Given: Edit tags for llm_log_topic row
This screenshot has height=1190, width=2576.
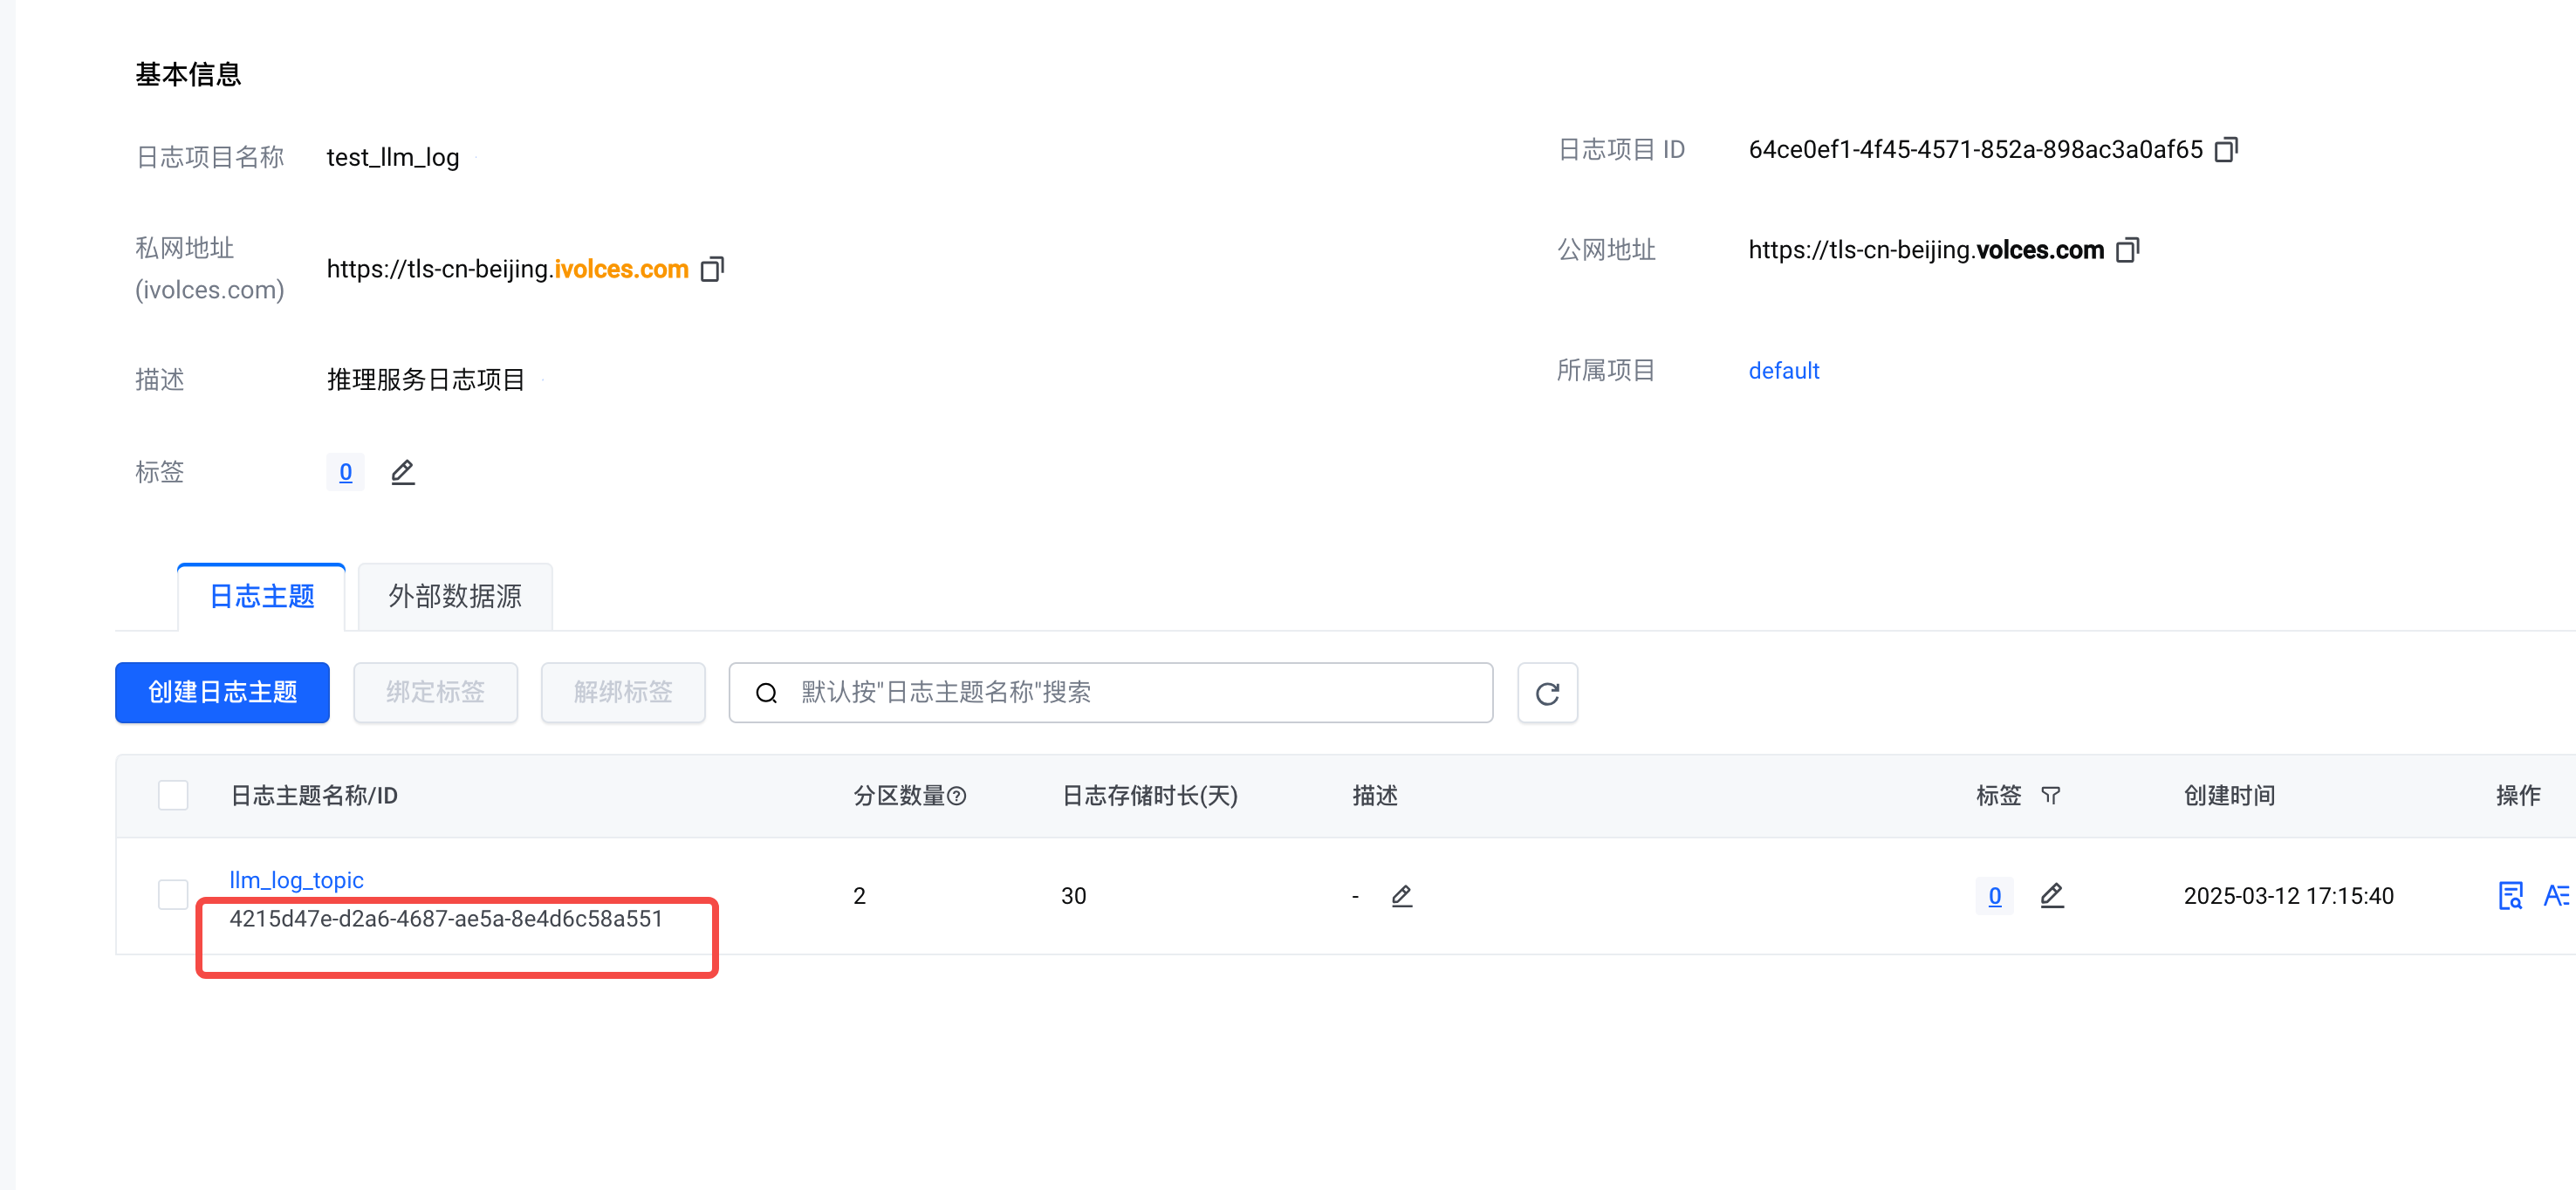Looking at the screenshot, I should click(2051, 896).
